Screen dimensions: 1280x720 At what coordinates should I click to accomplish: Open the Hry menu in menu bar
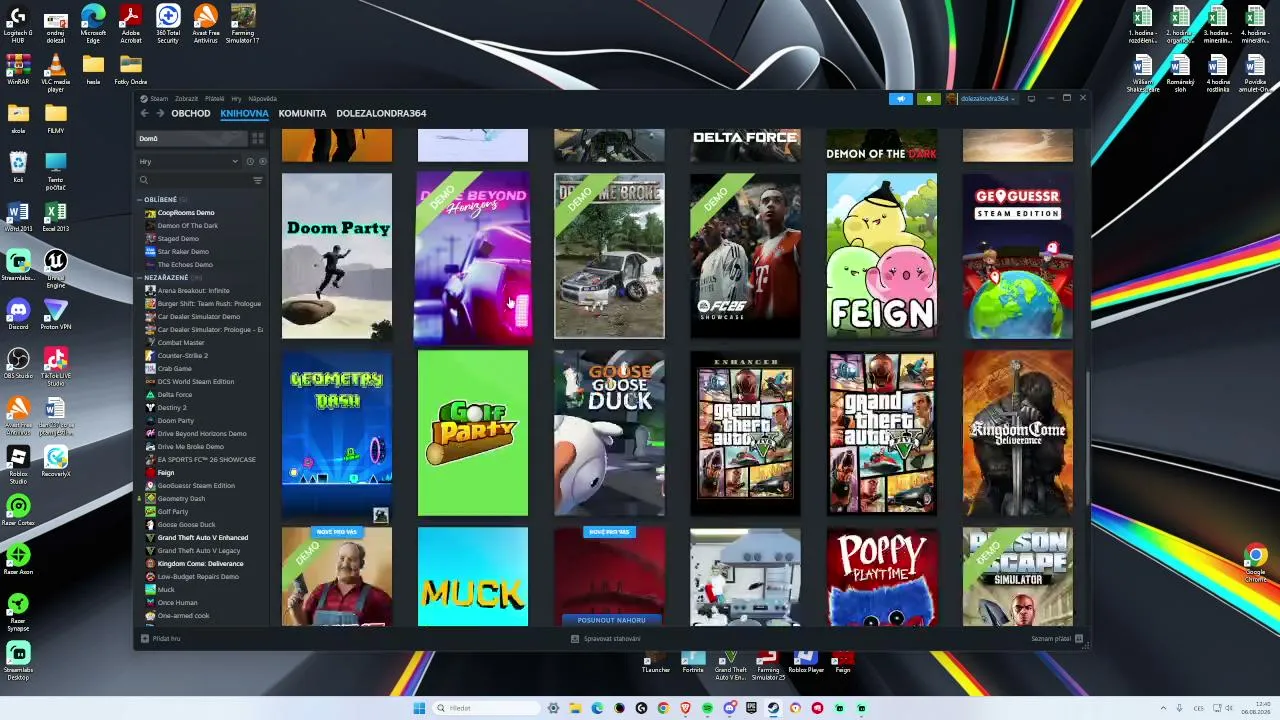pyautogui.click(x=236, y=99)
